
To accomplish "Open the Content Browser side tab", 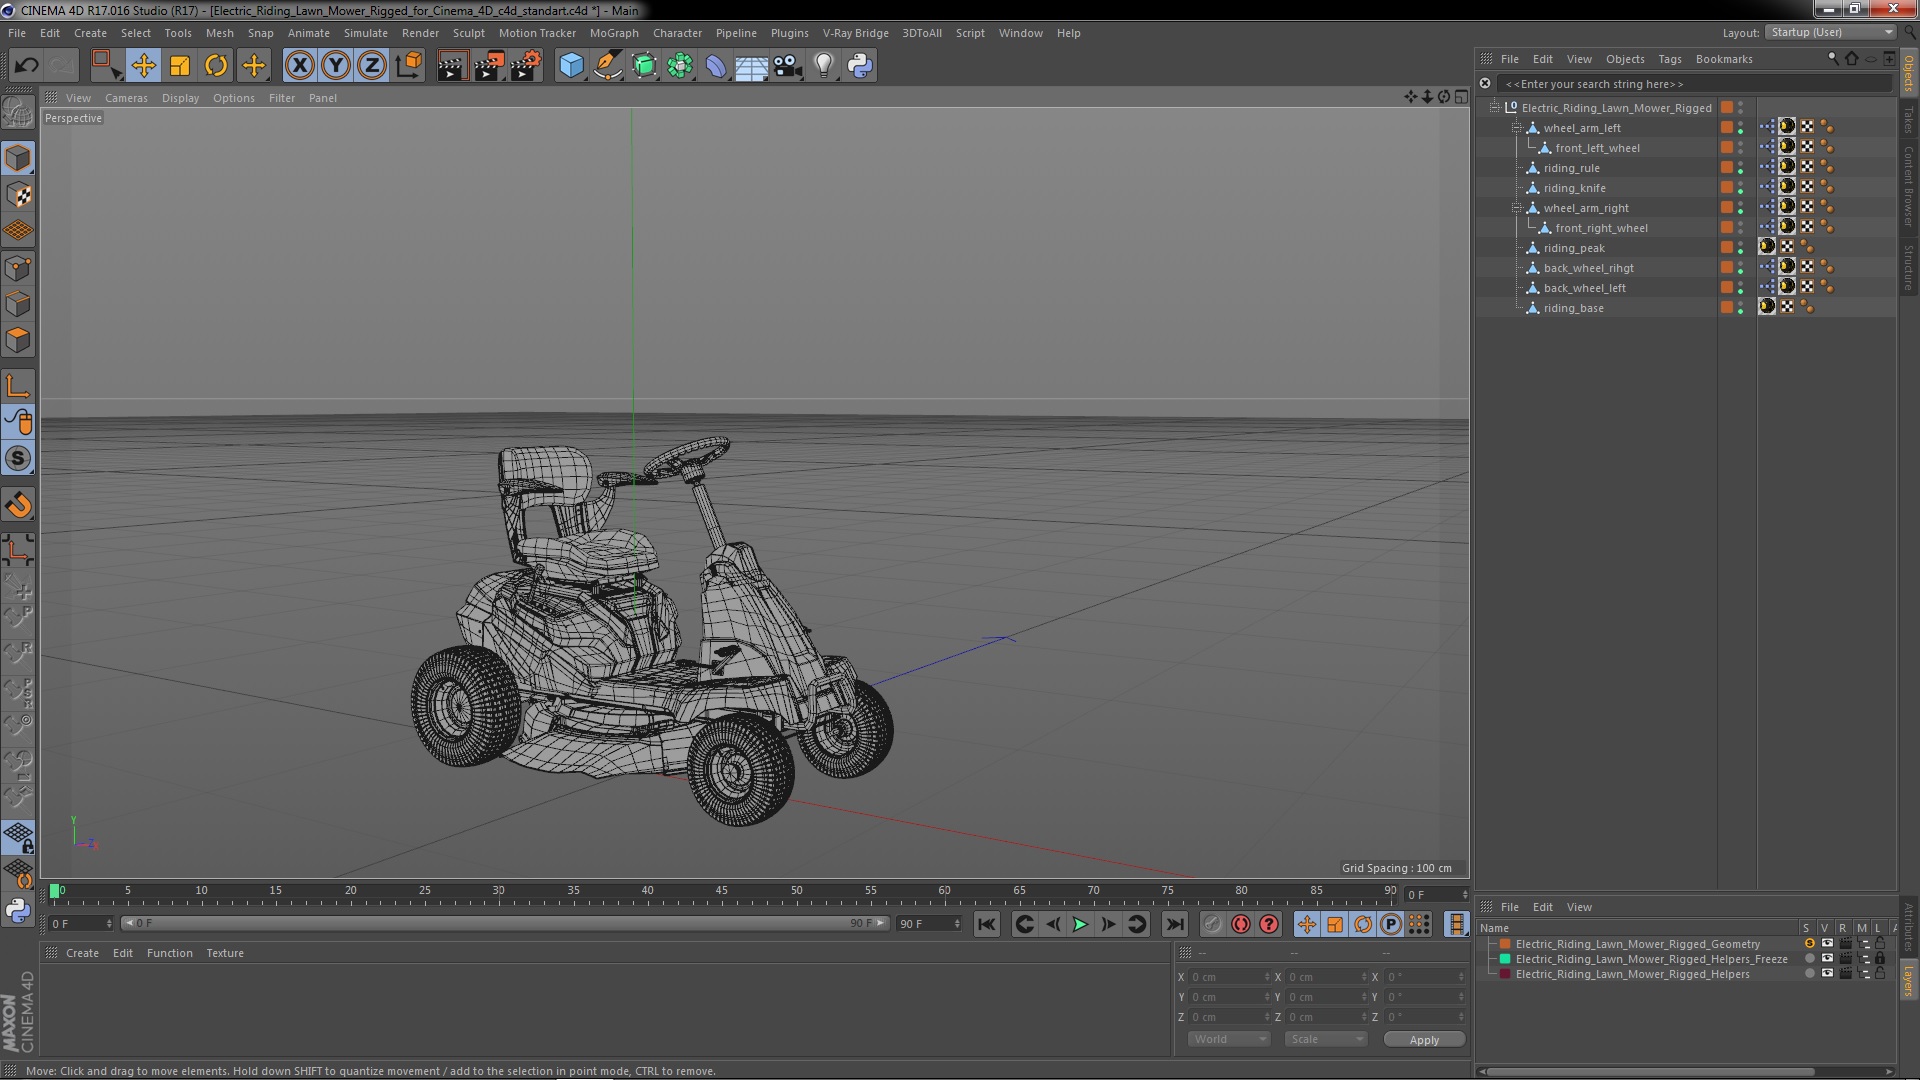I will [1908, 186].
